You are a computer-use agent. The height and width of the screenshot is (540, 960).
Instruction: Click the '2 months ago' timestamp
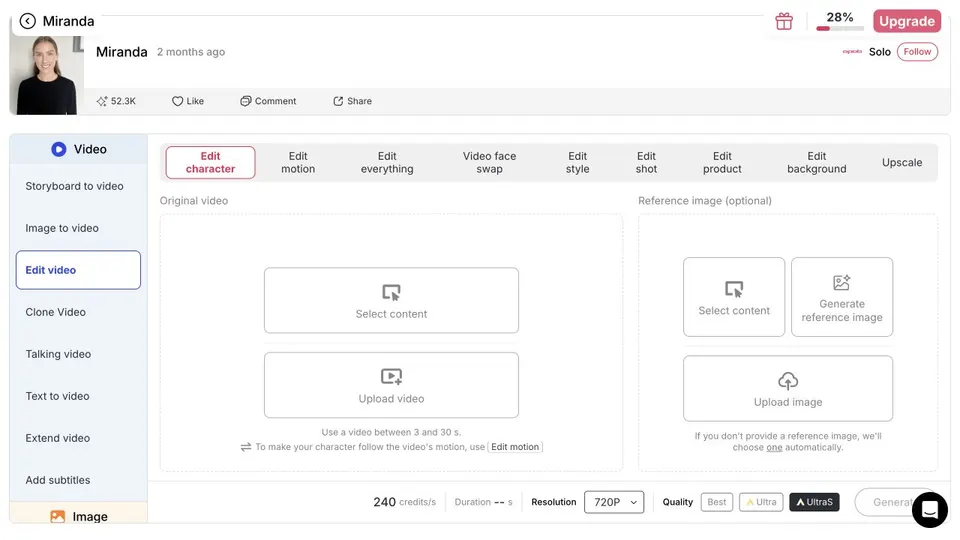(191, 52)
